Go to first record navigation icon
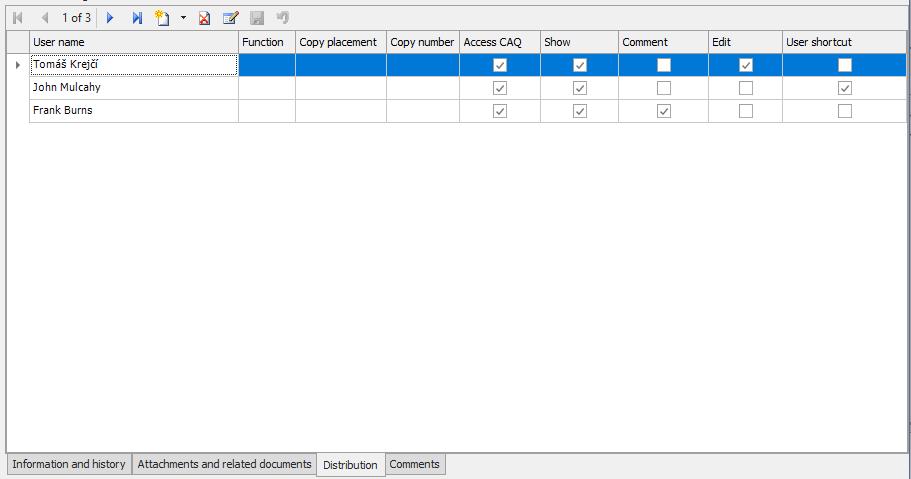The width and height of the screenshot is (911, 479). [x=18, y=18]
